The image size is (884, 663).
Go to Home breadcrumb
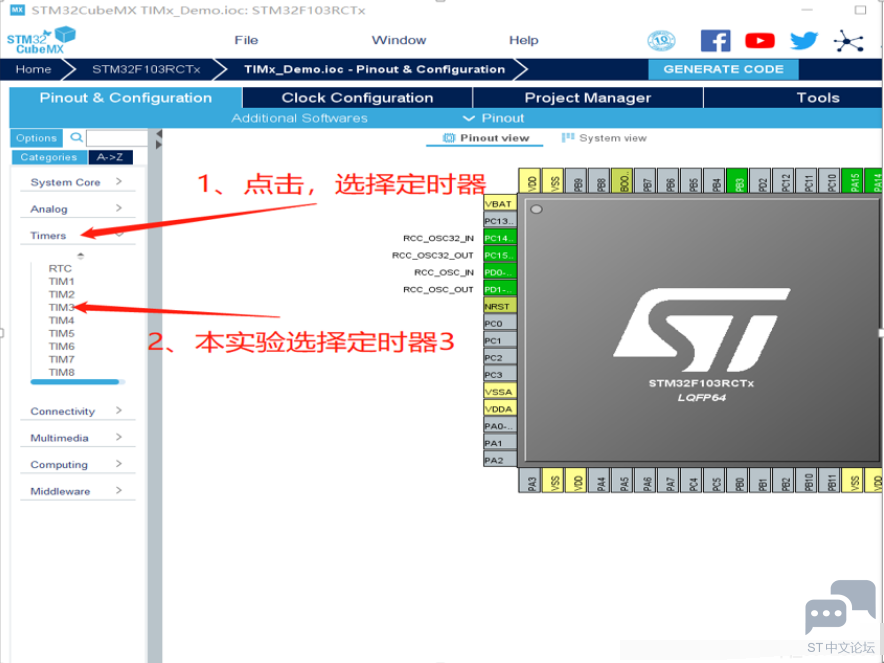point(33,69)
